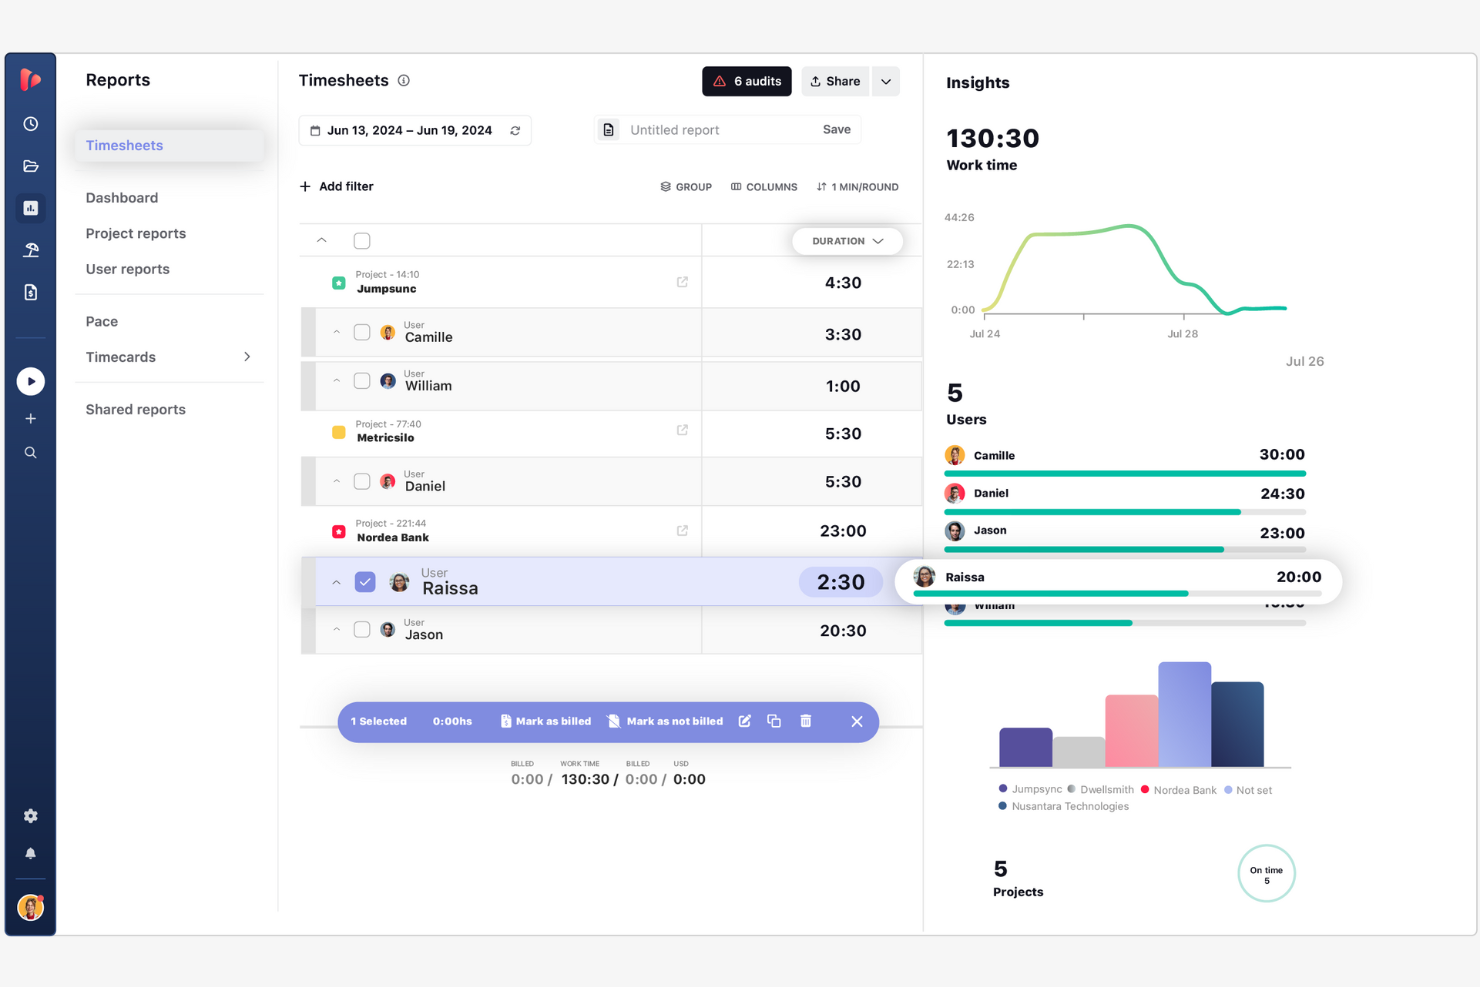Open search from the sidebar magnifier icon
Image resolution: width=1480 pixels, height=987 pixels.
click(31, 453)
